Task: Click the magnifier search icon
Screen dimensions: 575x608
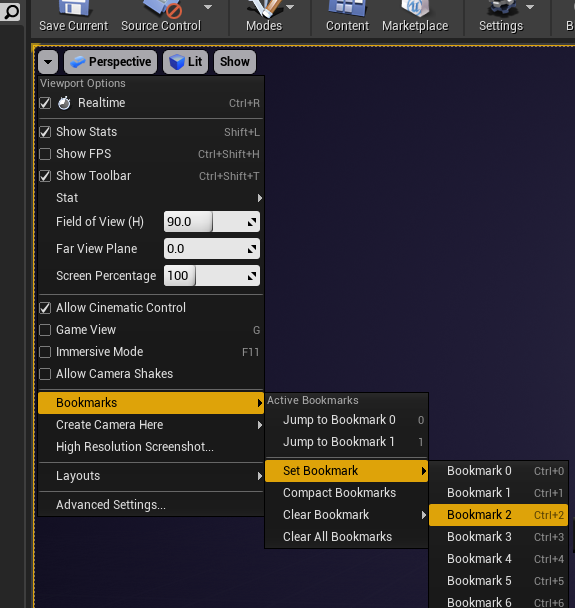Action: (10, 12)
